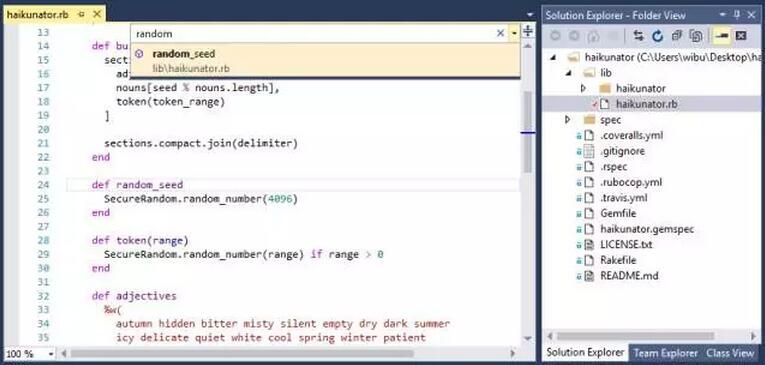Click 'def adjectives' on line 32
The height and width of the screenshot is (365, 765).
pos(134,296)
